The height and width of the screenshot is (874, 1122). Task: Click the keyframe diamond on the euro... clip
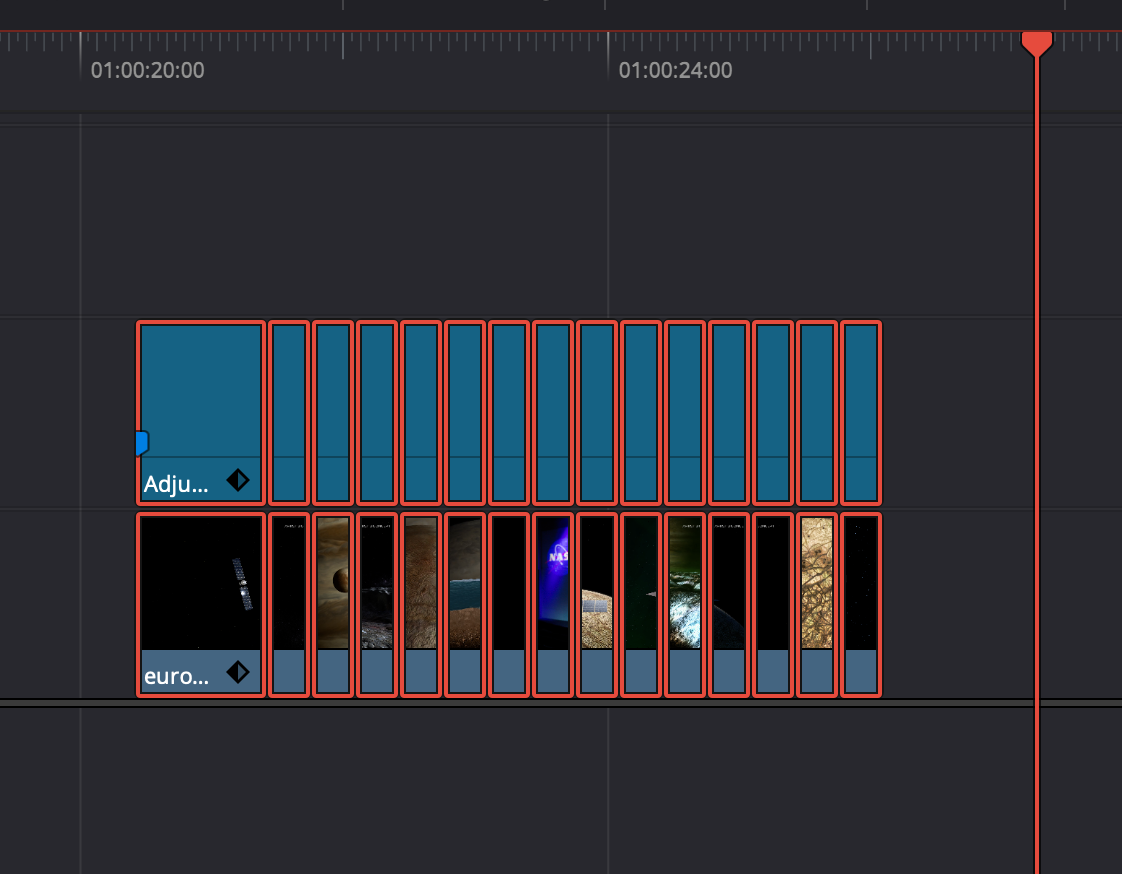(238, 671)
